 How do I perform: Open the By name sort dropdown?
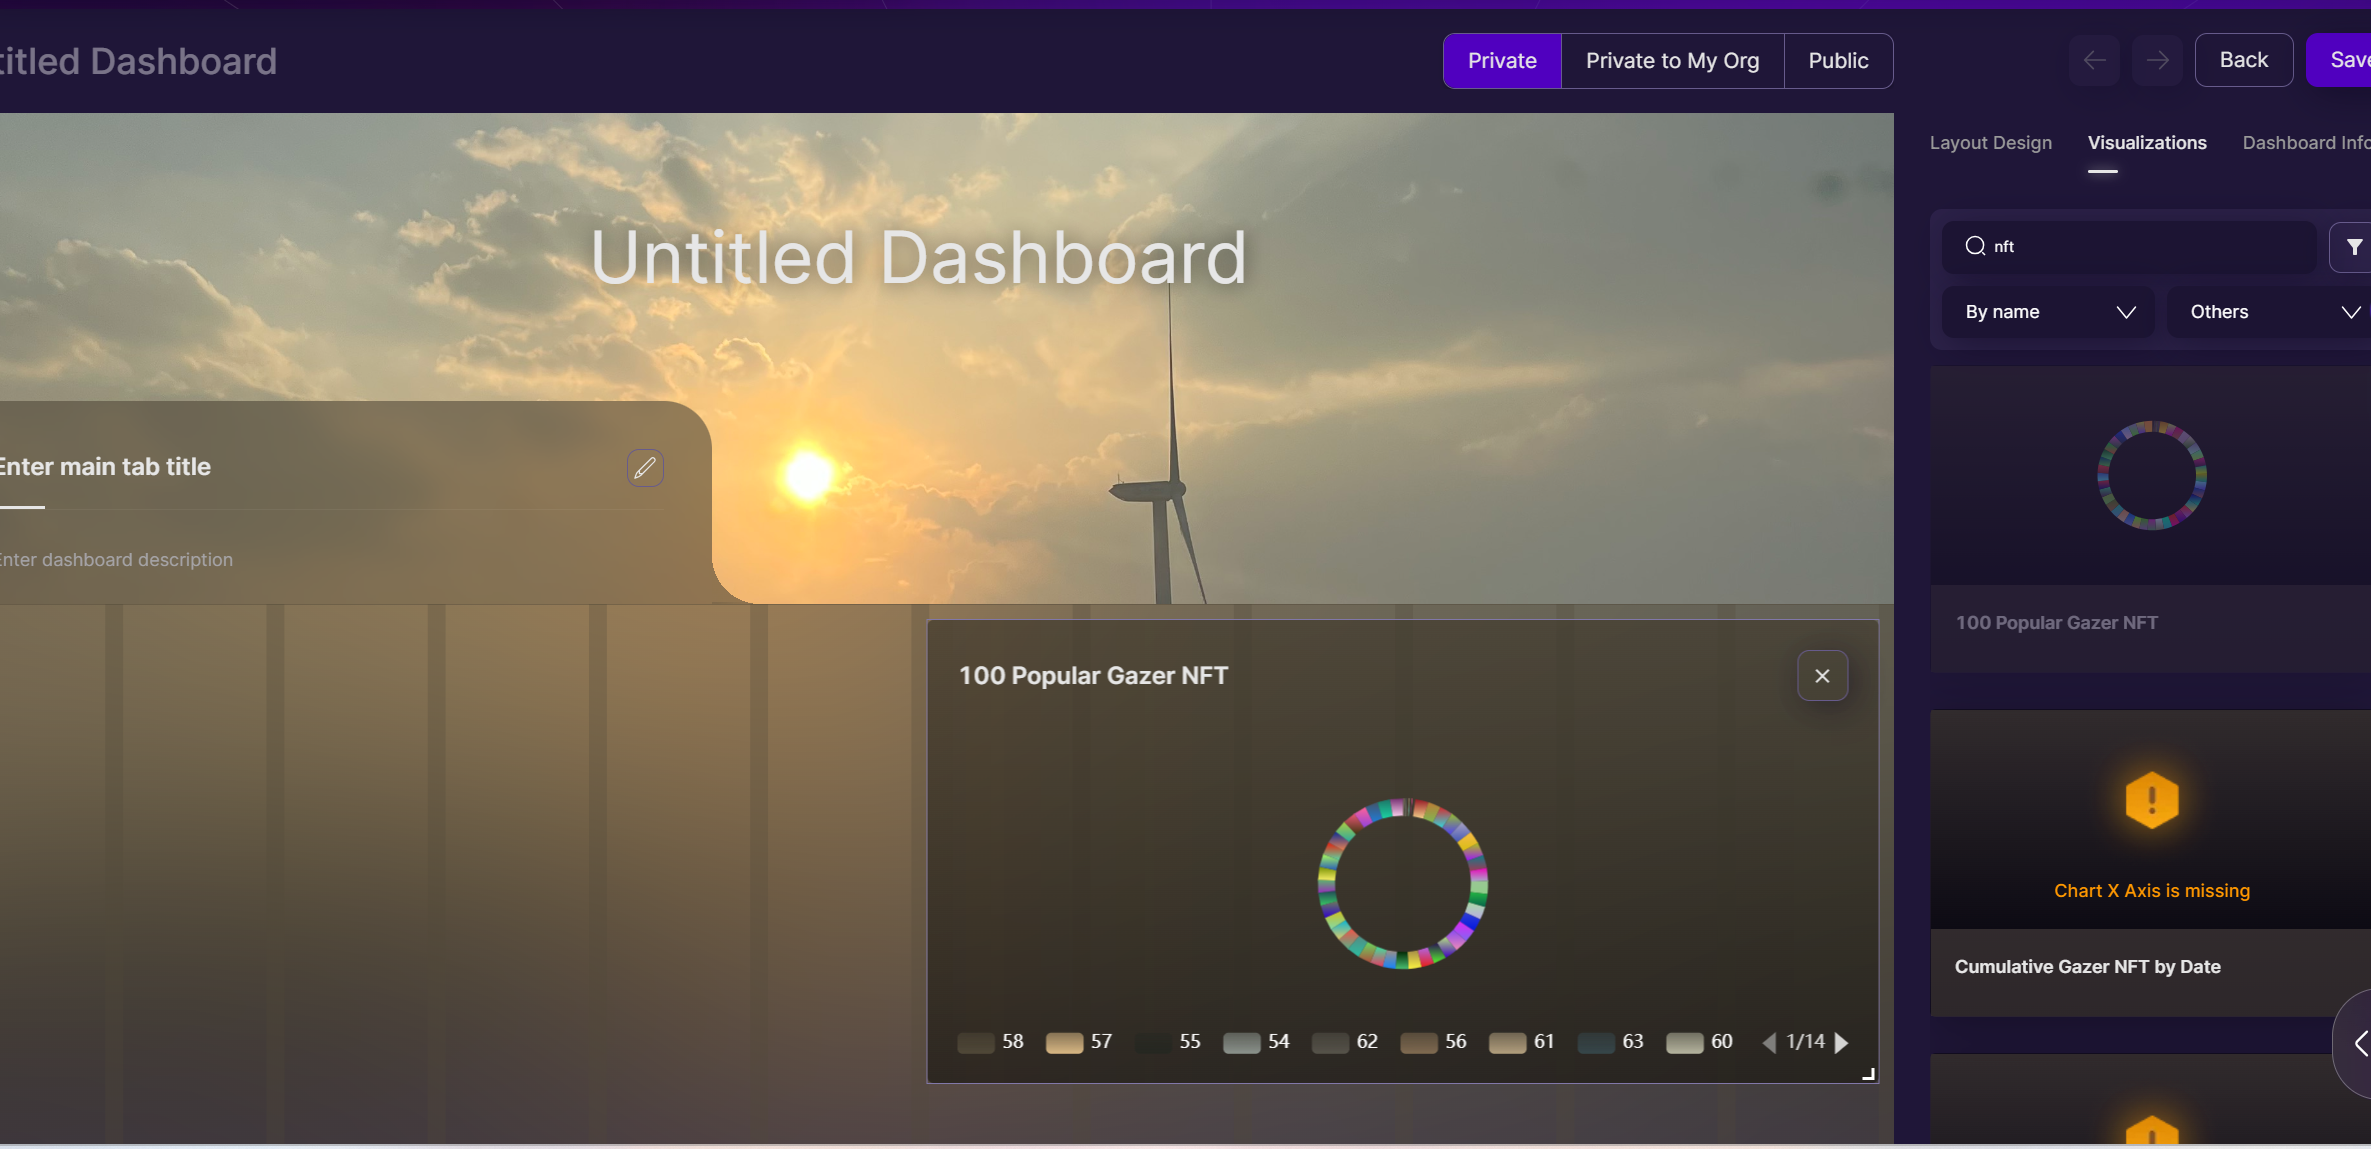(x=2048, y=312)
